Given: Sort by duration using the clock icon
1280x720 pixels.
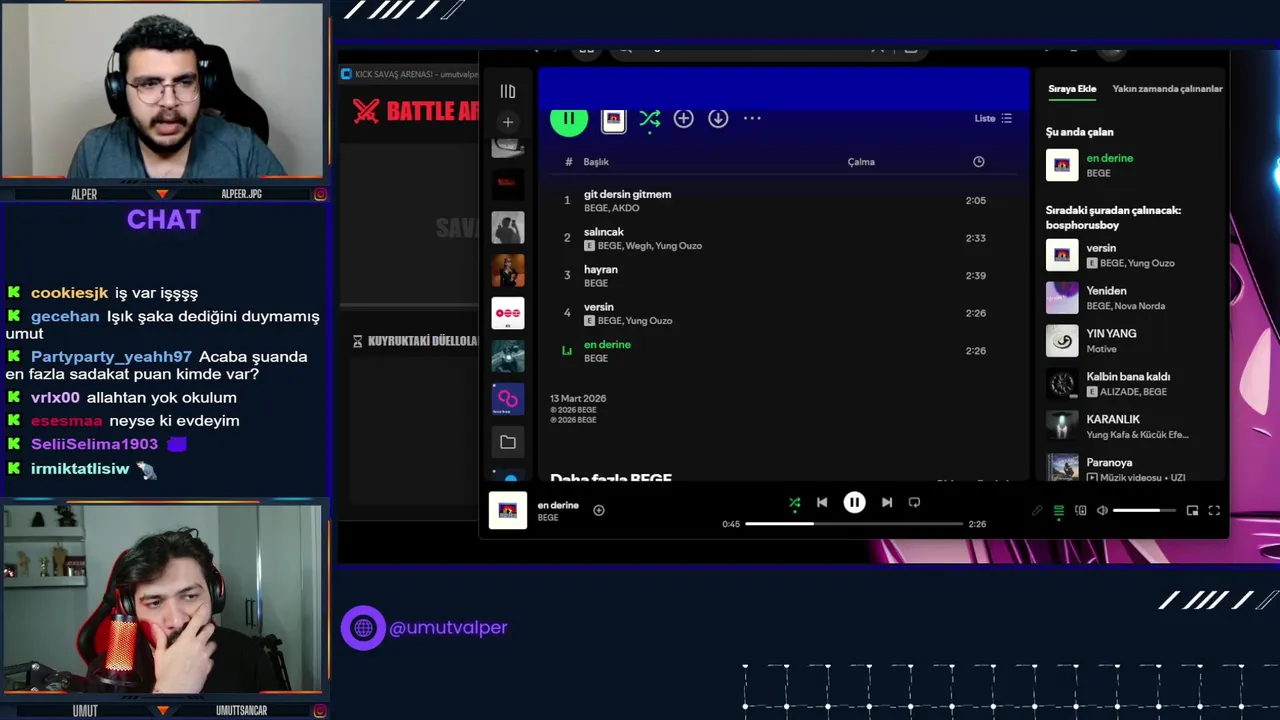Looking at the screenshot, I should [x=978, y=162].
